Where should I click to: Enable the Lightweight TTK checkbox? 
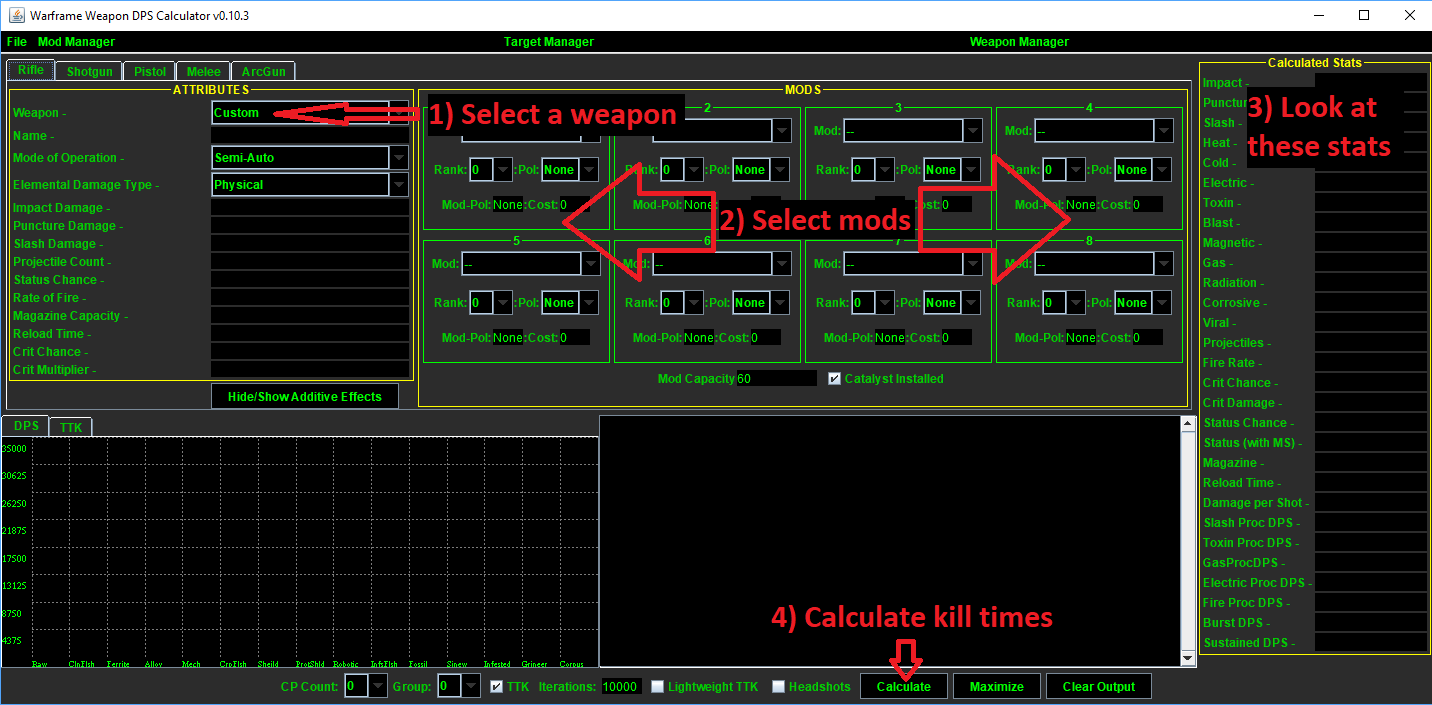tap(657, 687)
